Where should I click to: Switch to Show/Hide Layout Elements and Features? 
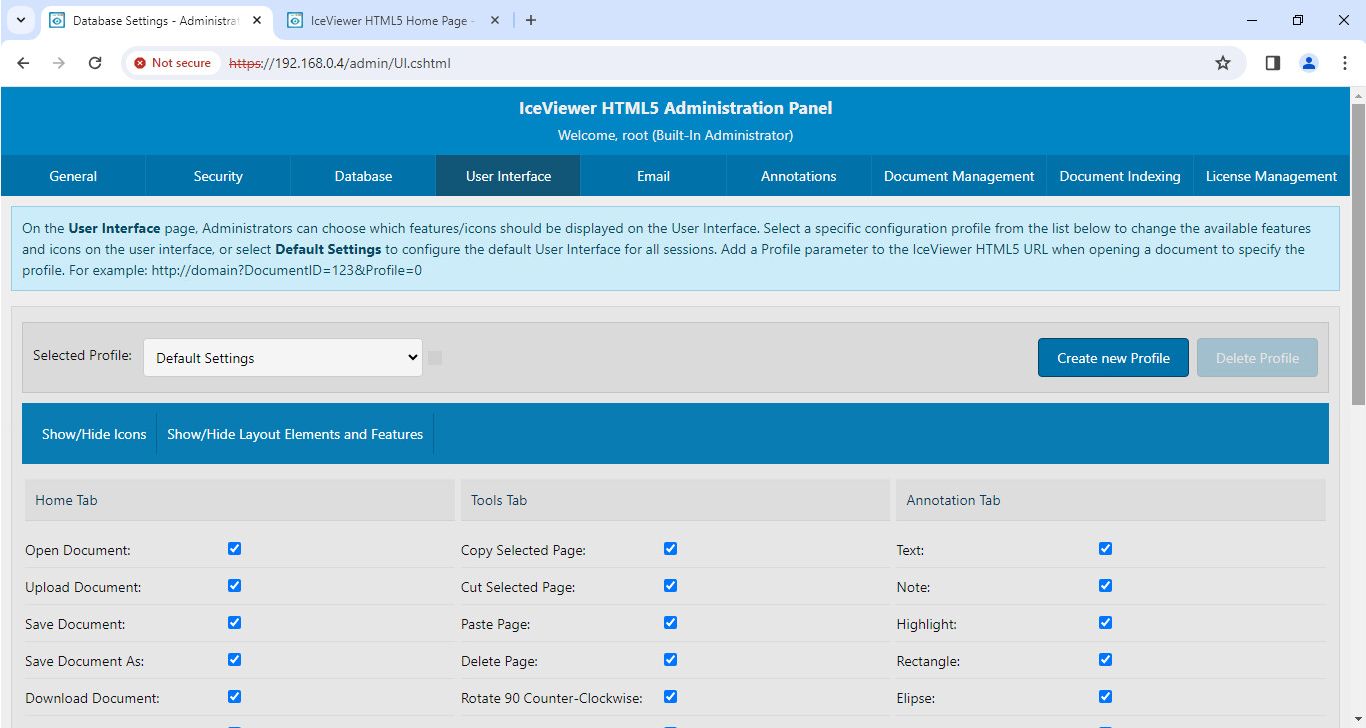pyautogui.click(x=295, y=434)
